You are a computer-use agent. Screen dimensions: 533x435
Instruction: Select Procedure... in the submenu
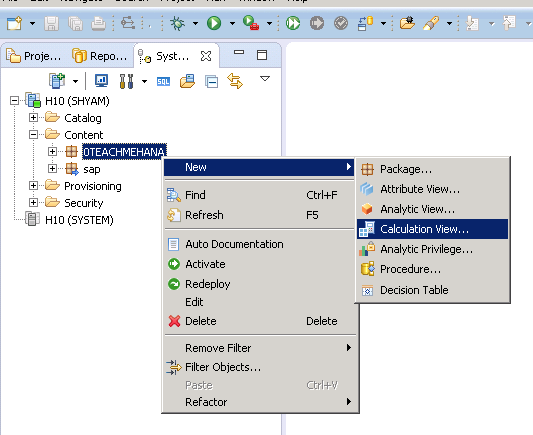point(433,269)
